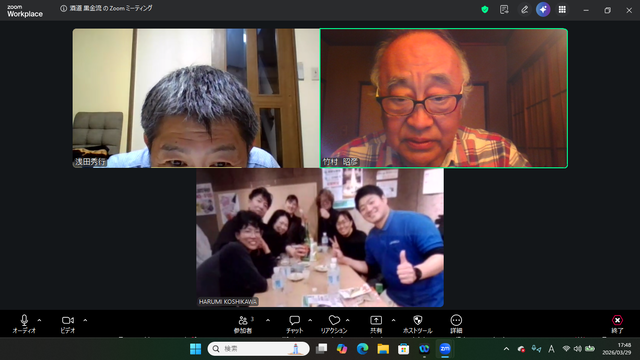The image size is (640, 360).
Task: Open the clock and date in the taskbar
Action: point(617,349)
